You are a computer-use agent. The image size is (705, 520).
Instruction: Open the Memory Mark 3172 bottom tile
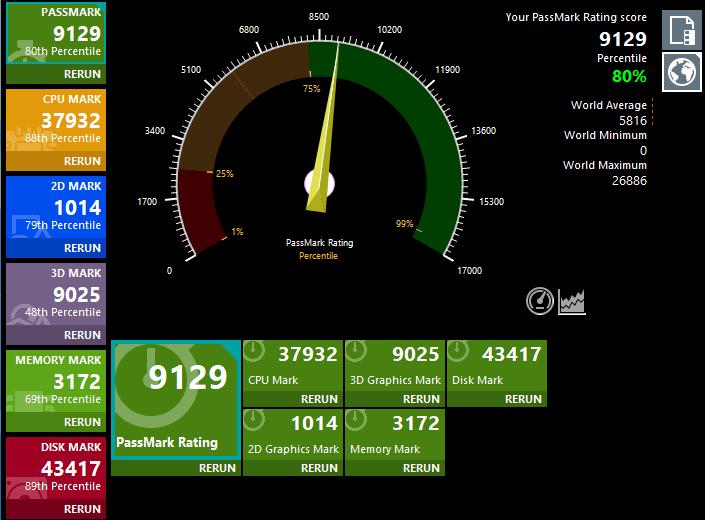[395, 435]
